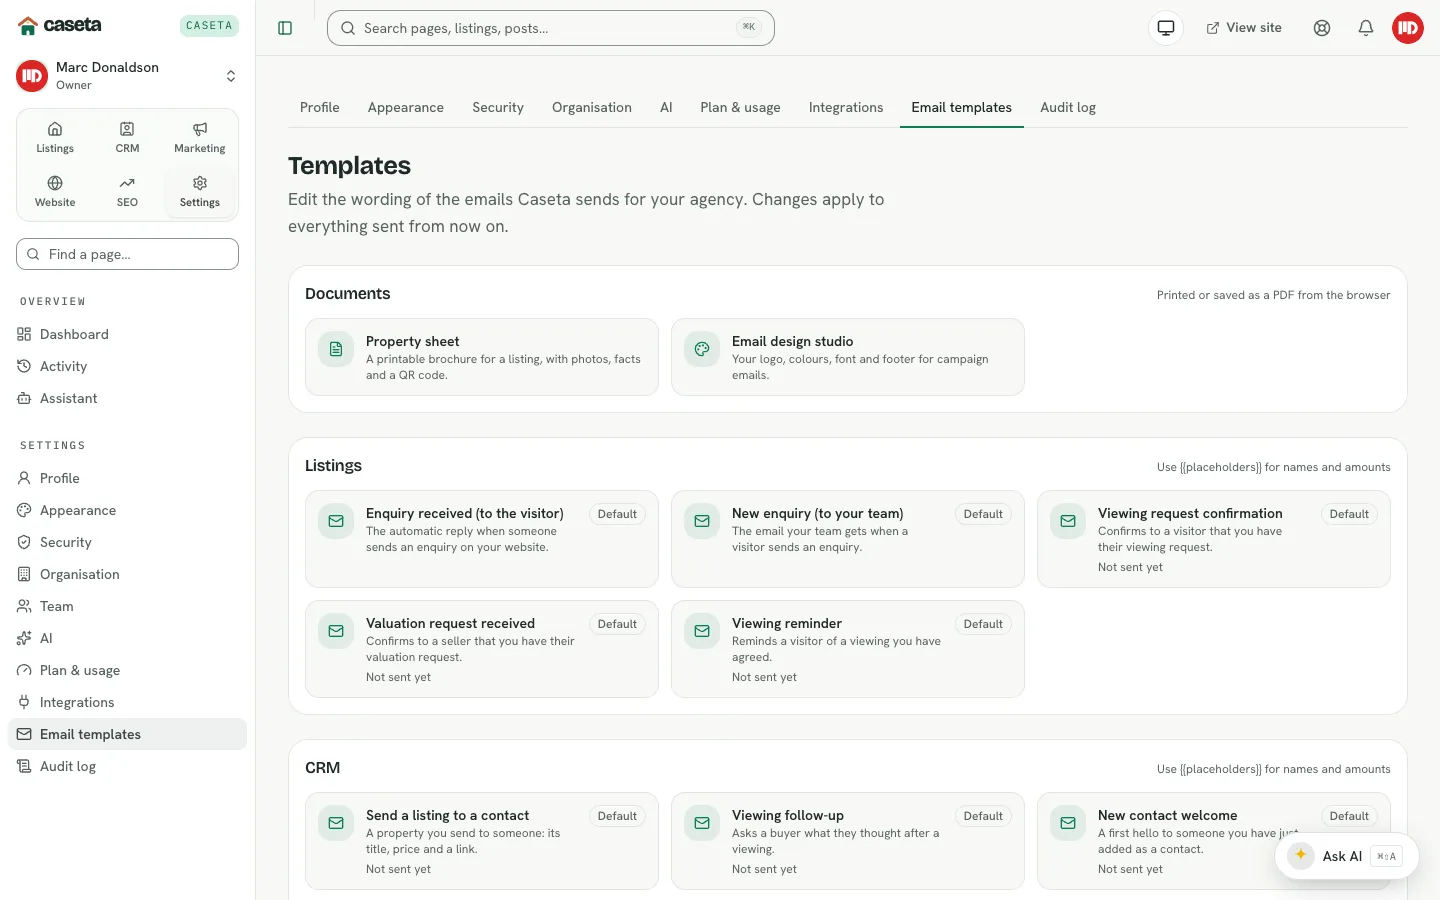Open the CRM section icon
Image resolution: width=1440 pixels, height=900 pixels.
pyautogui.click(x=127, y=138)
